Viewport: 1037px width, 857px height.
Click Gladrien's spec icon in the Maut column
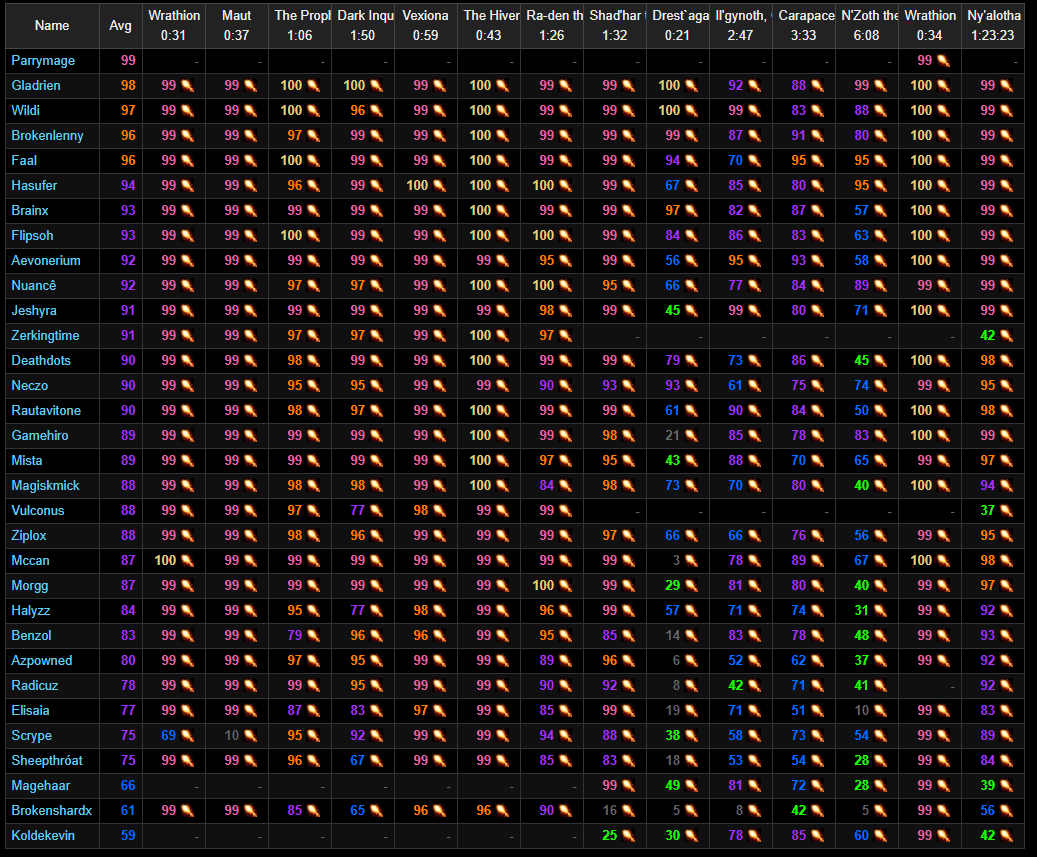(251, 86)
